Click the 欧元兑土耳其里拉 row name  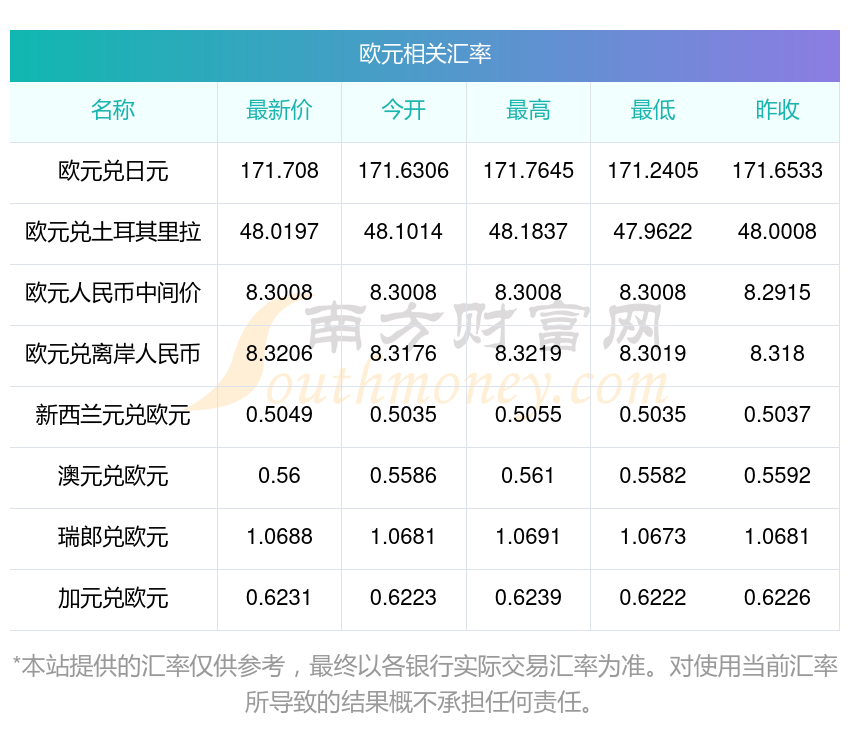coord(113,232)
